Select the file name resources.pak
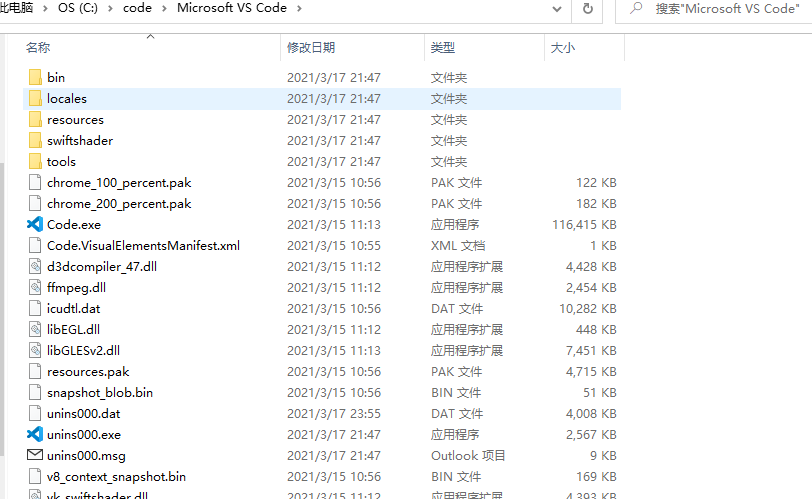The height and width of the screenshot is (499, 812). coord(88,372)
